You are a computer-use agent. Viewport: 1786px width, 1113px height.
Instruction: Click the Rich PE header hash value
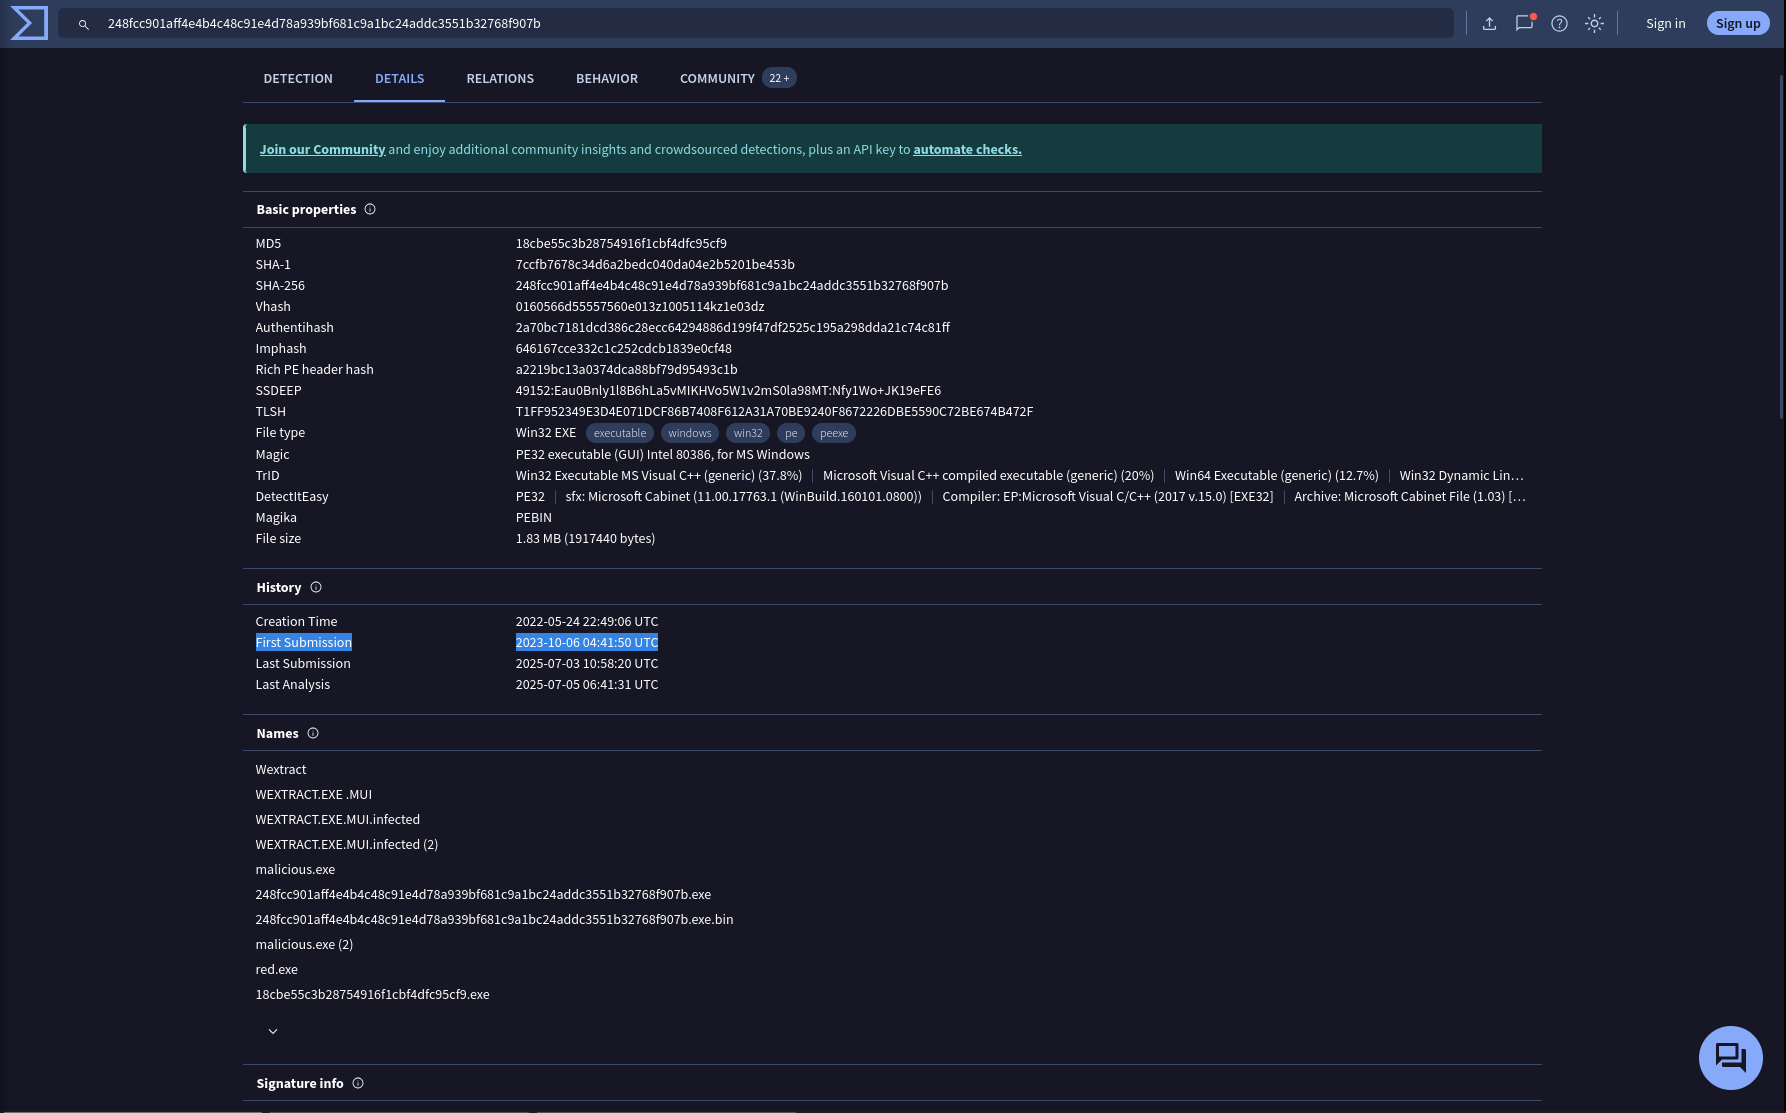pos(626,369)
